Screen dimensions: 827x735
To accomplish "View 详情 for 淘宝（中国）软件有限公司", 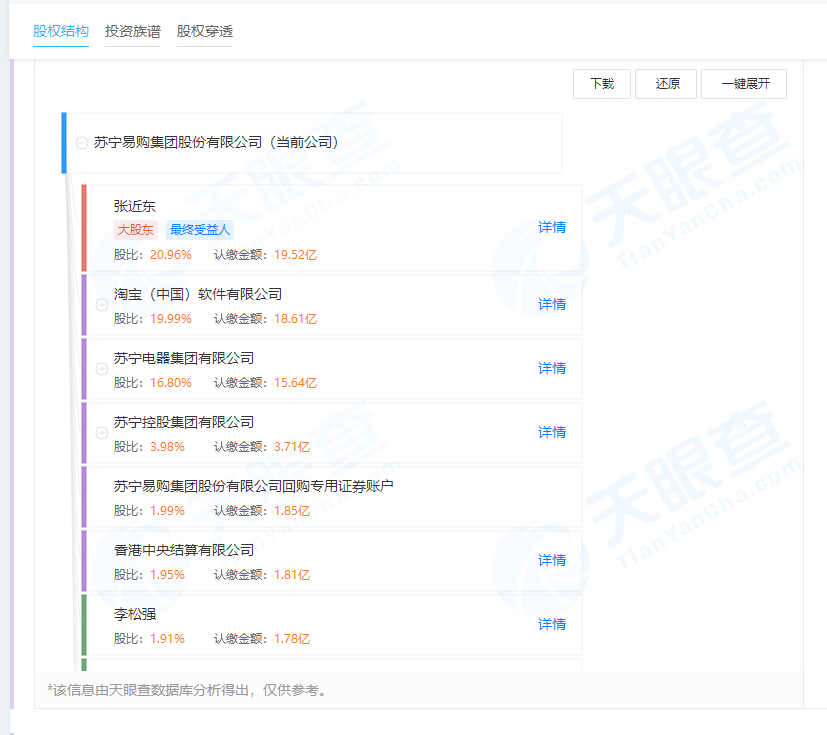I will tap(552, 304).
